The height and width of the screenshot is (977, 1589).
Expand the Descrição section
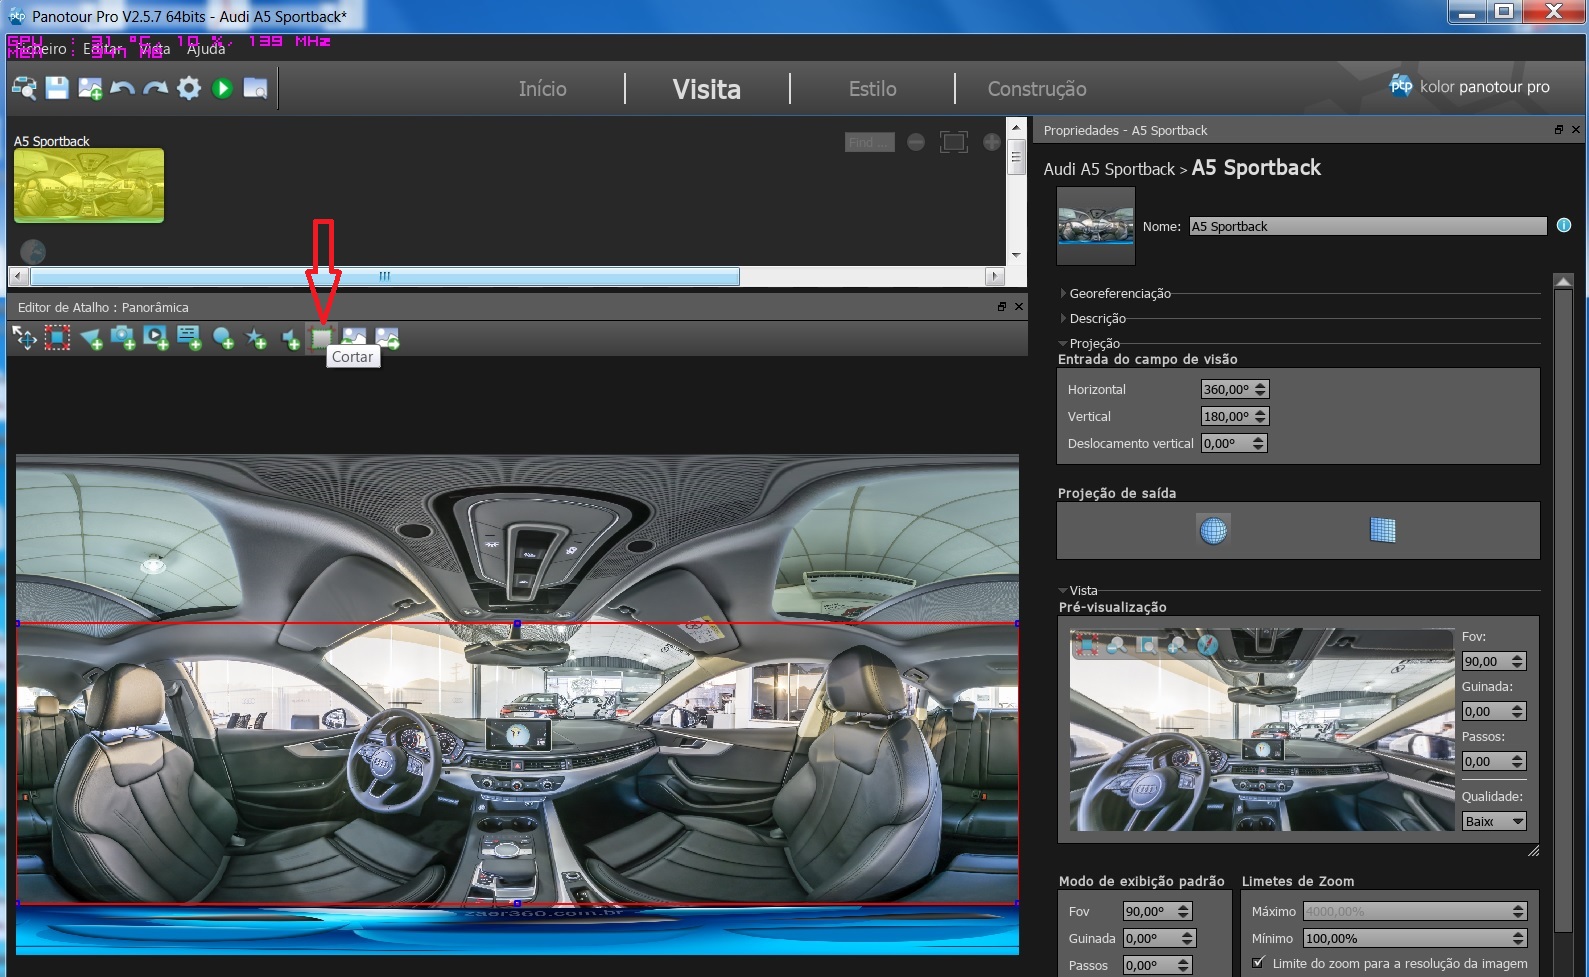(1063, 318)
